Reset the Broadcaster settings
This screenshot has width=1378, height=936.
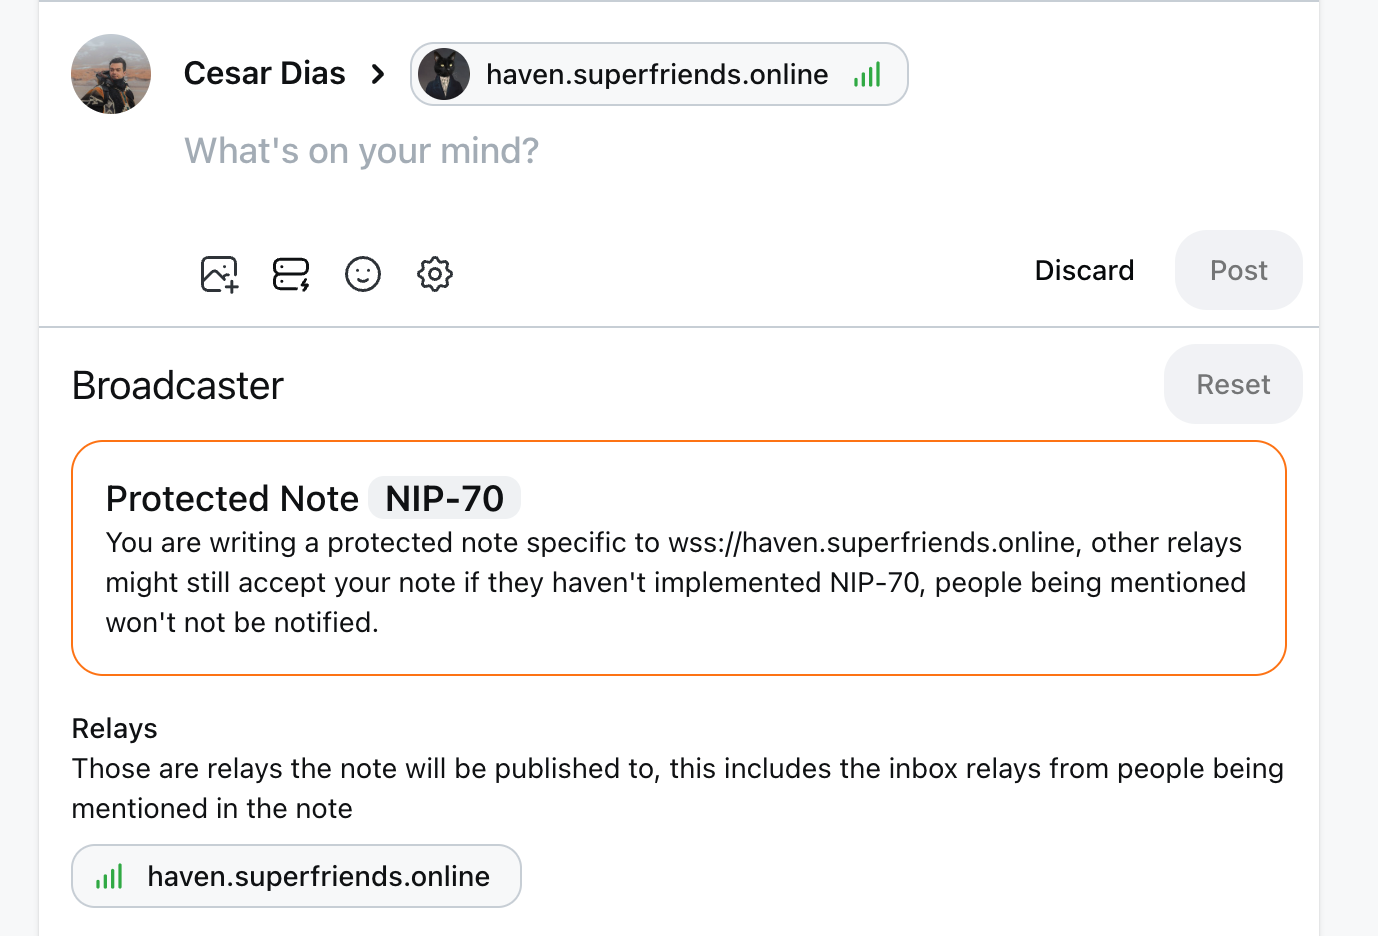point(1232,384)
